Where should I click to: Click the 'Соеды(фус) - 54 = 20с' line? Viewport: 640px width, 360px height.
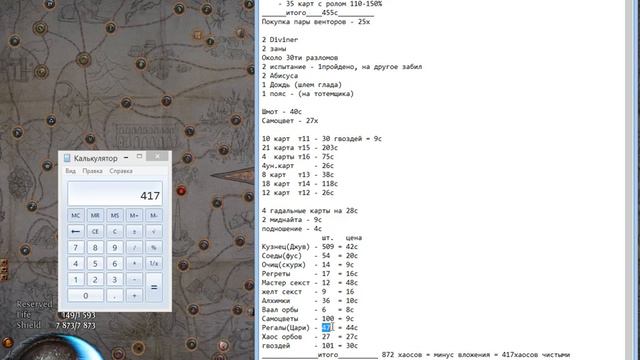[x=310, y=256]
